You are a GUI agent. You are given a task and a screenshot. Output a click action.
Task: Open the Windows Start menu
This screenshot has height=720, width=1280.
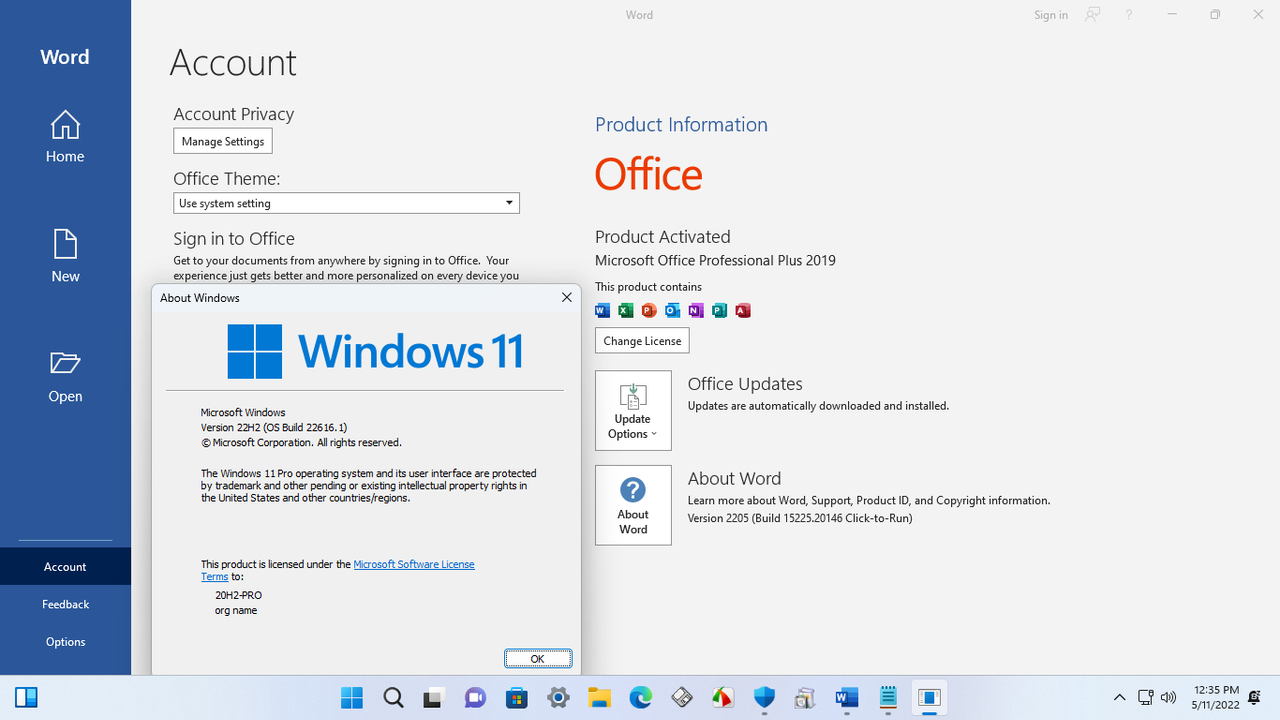352,698
